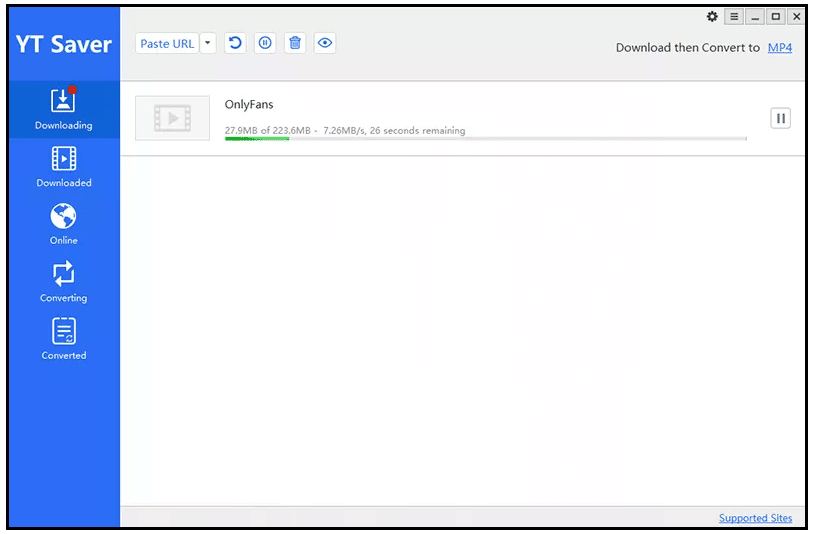Open settings gear in title bar
The image size is (816, 534).
[712, 17]
